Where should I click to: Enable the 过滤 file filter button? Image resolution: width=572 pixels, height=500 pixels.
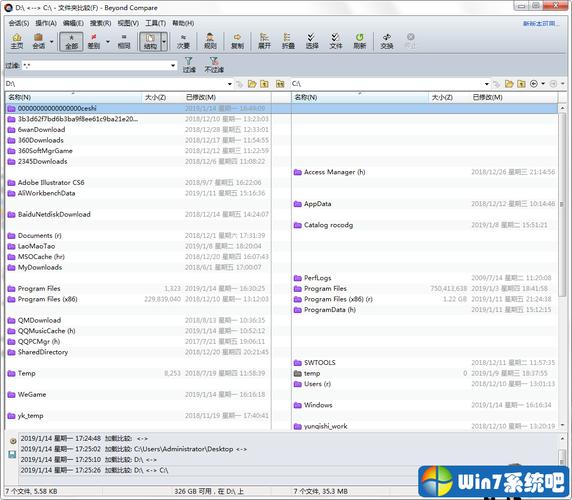click(x=189, y=65)
